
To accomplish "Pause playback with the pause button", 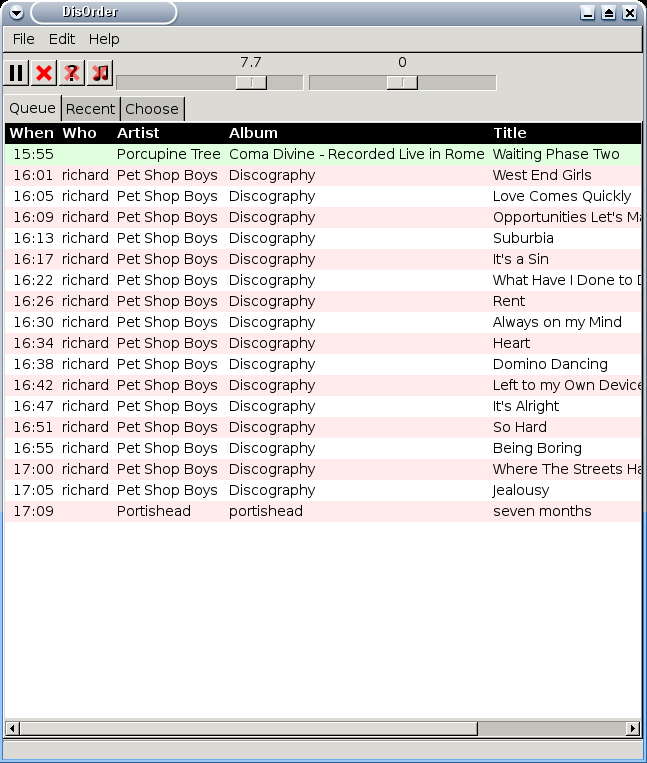I will [16, 73].
